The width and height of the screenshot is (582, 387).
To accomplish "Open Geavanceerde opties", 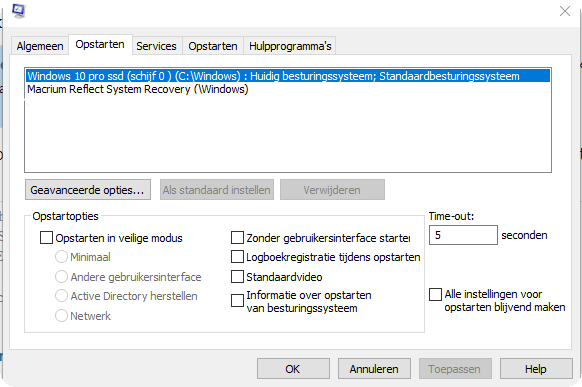I will (x=88, y=190).
